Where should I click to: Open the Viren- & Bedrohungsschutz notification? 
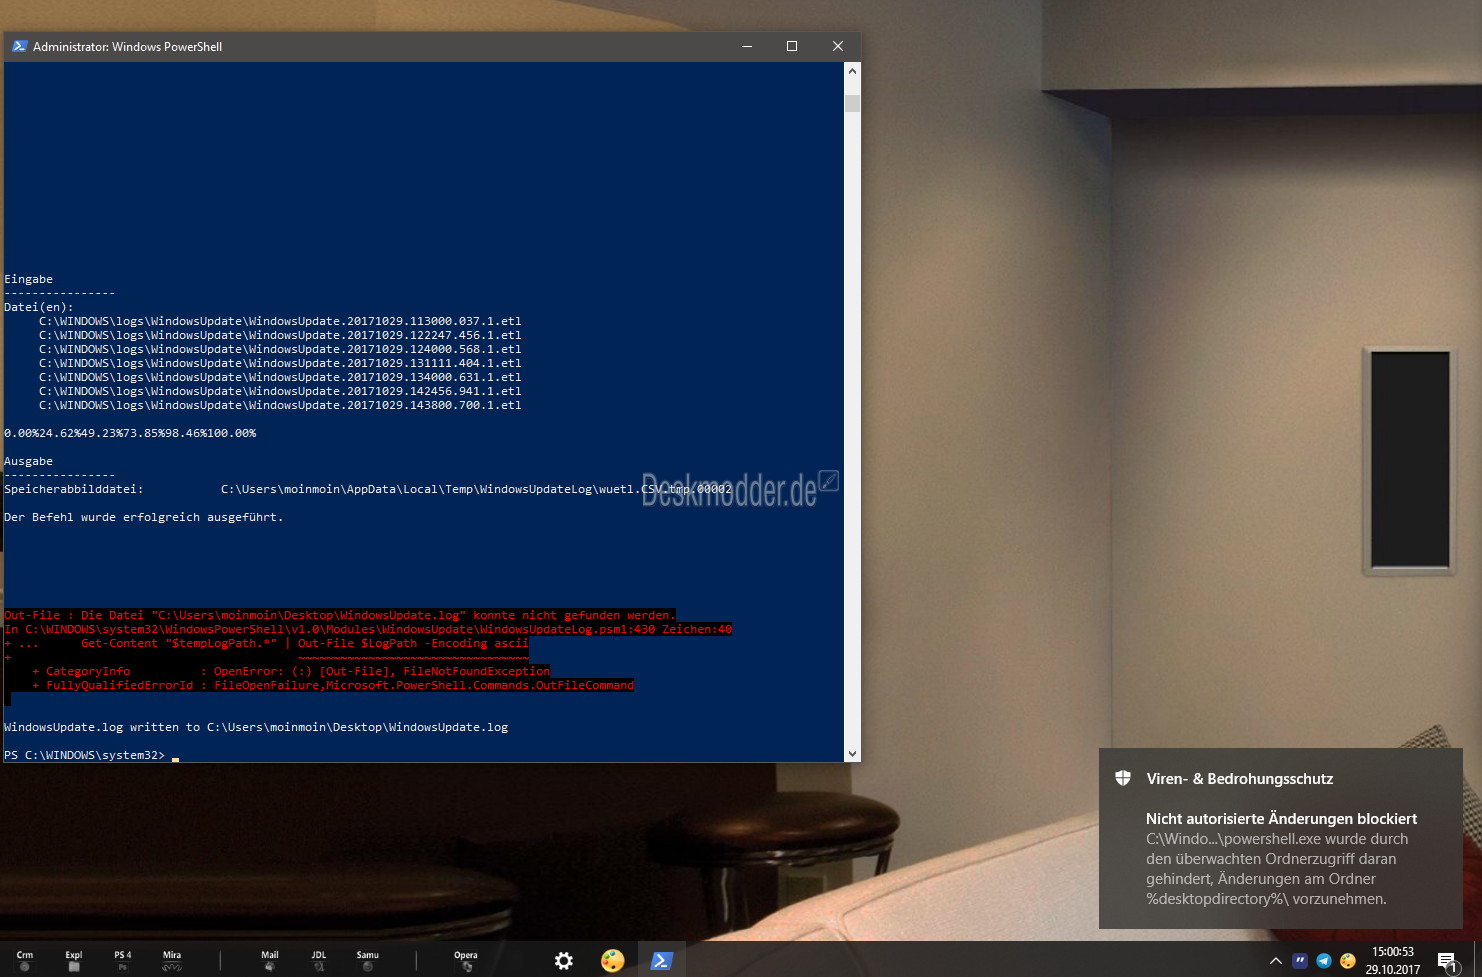pyautogui.click(x=1280, y=838)
